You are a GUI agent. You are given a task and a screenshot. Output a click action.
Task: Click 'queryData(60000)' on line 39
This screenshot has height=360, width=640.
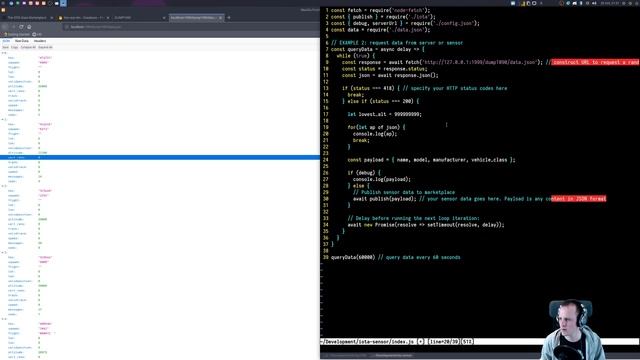click(353, 258)
